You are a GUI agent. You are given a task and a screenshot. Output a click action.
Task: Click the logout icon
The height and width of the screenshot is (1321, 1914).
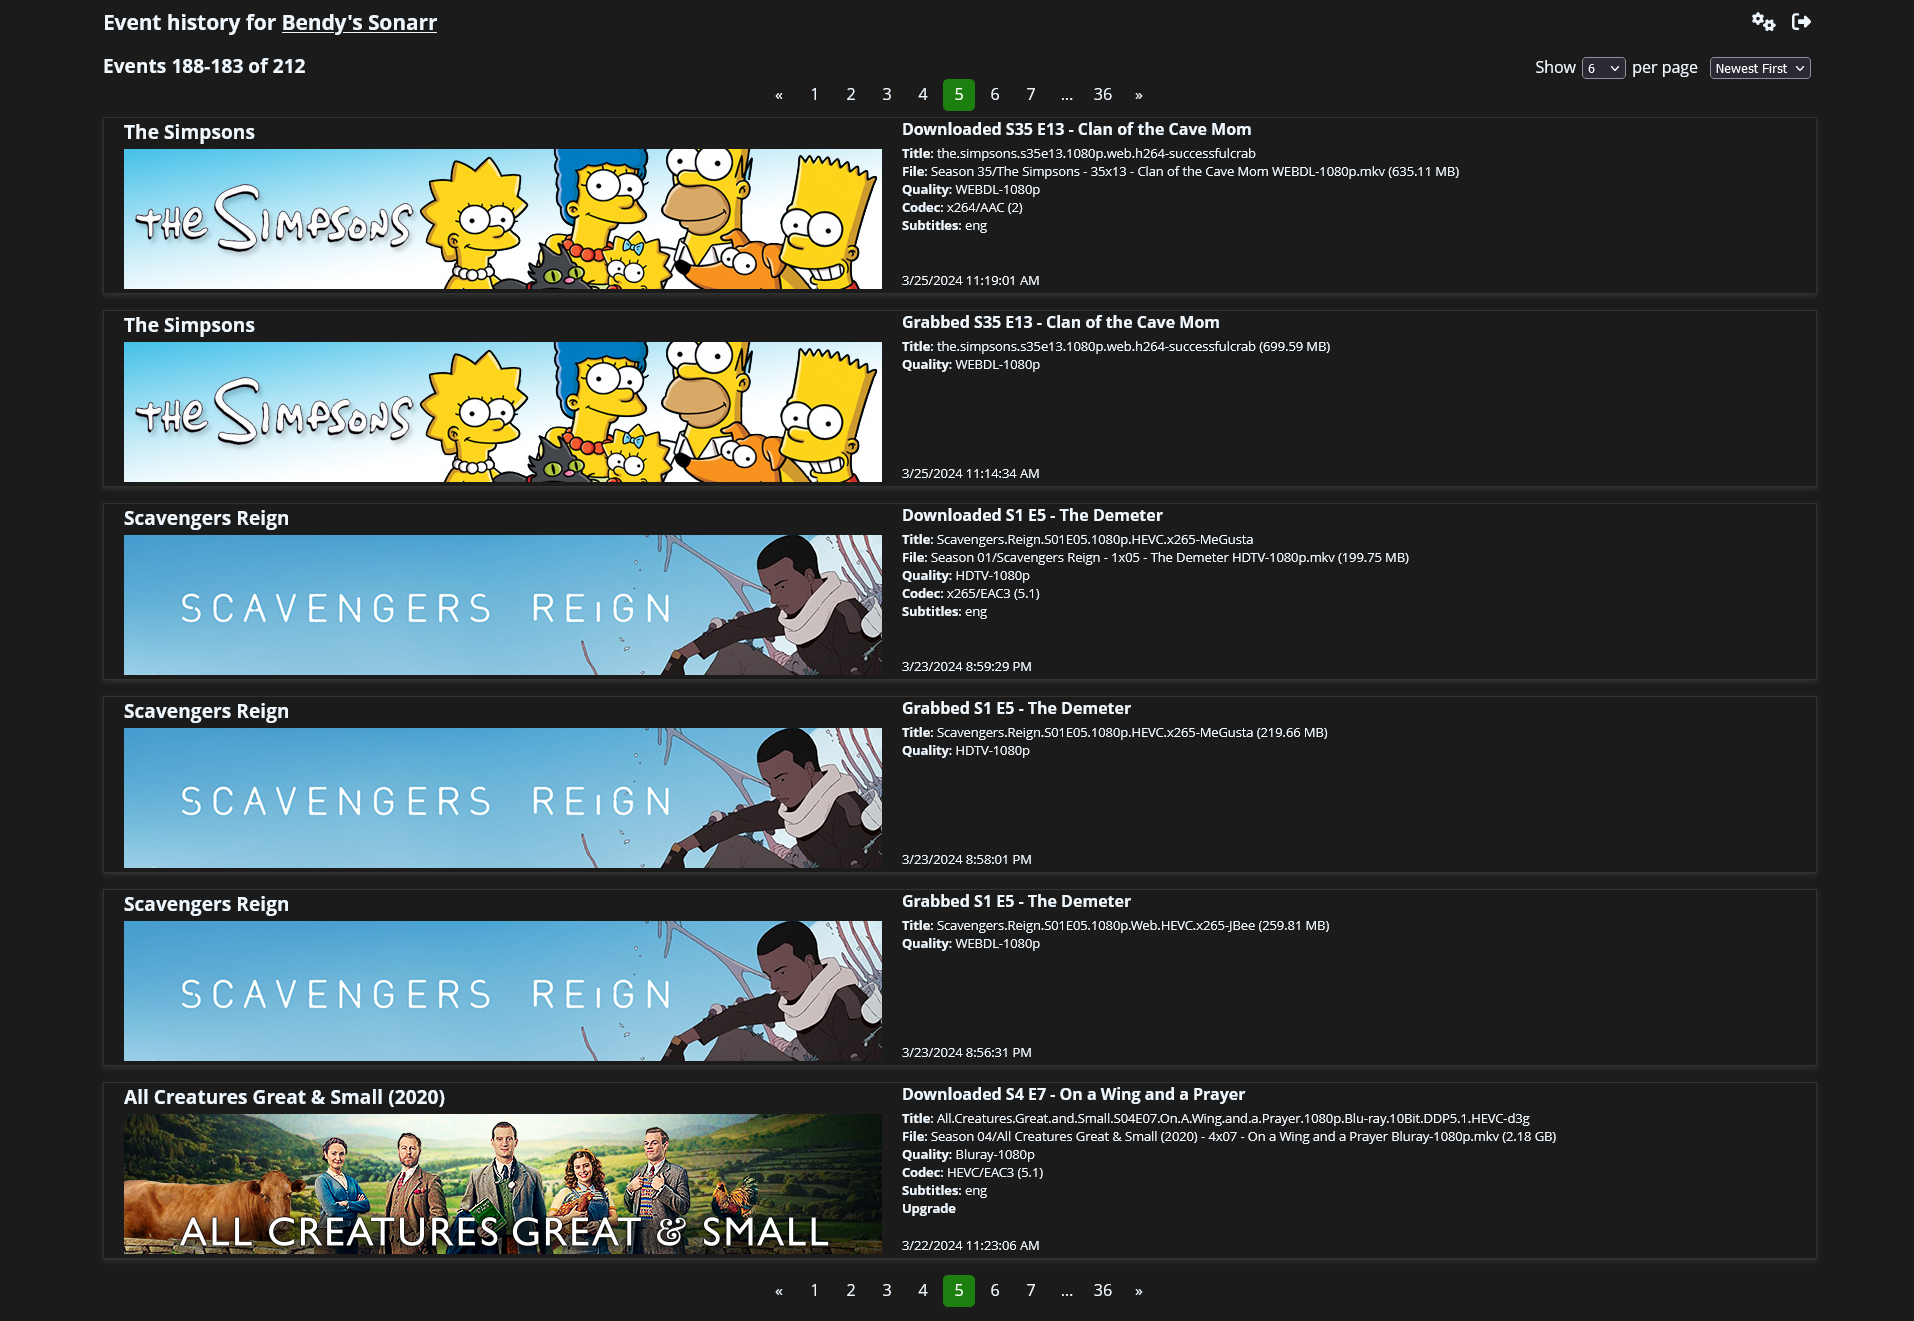1801,22
